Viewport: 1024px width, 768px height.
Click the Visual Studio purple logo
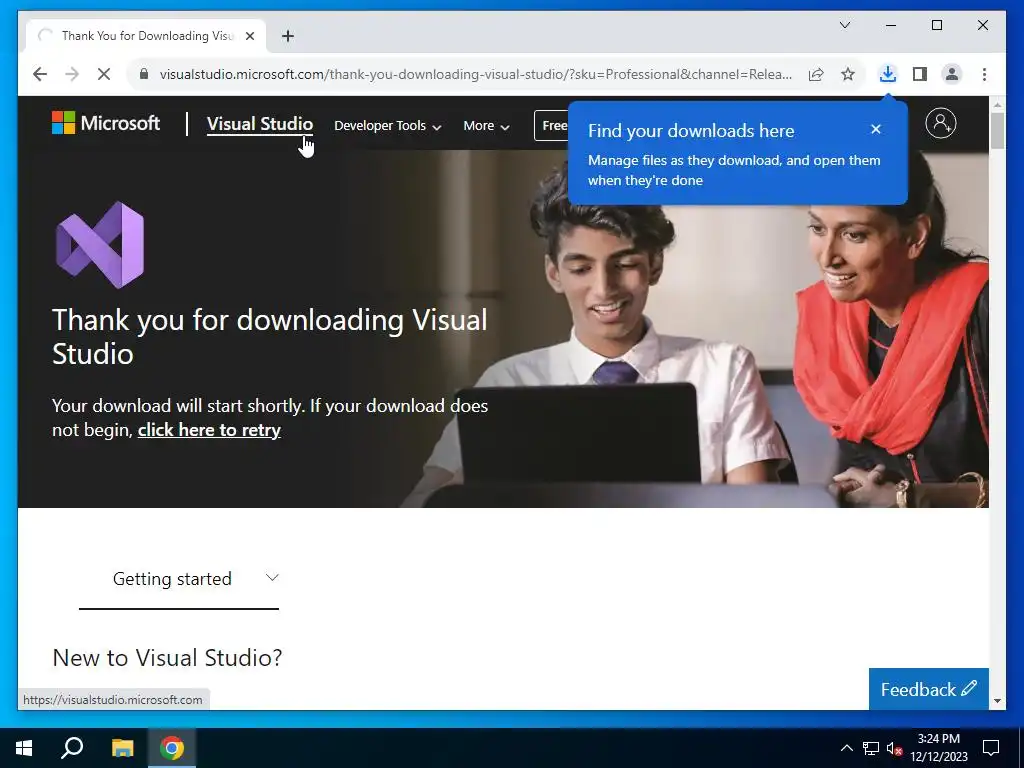click(100, 245)
